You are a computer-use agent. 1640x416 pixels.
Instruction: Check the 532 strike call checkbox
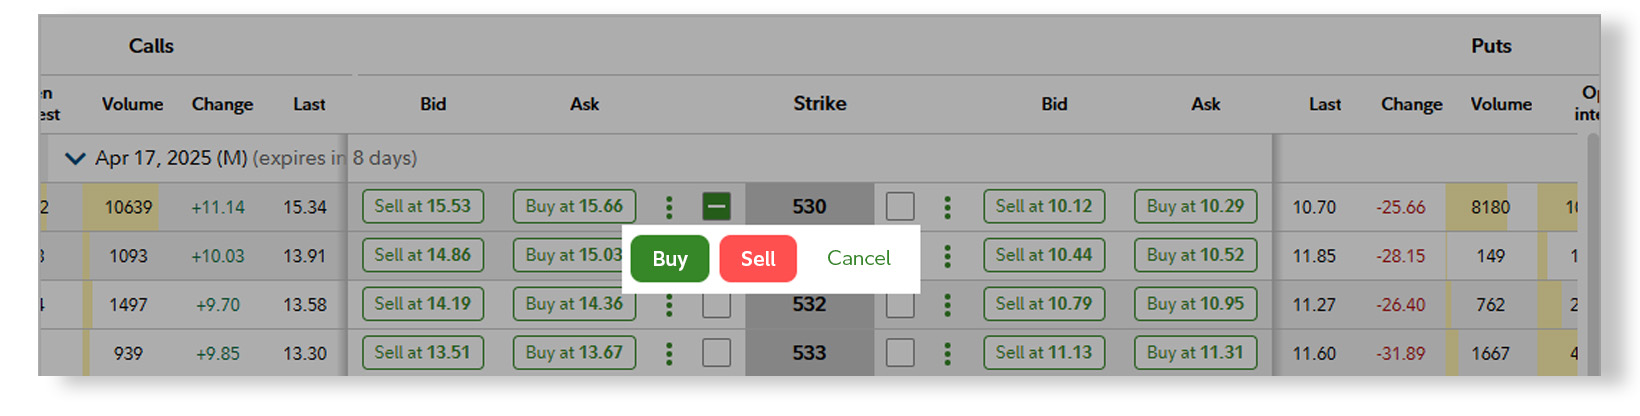pyautogui.click(x=716, y=305)
